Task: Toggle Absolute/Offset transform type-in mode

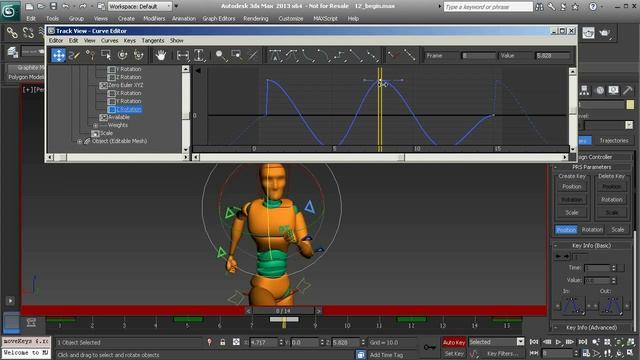Action: [236, 342]
